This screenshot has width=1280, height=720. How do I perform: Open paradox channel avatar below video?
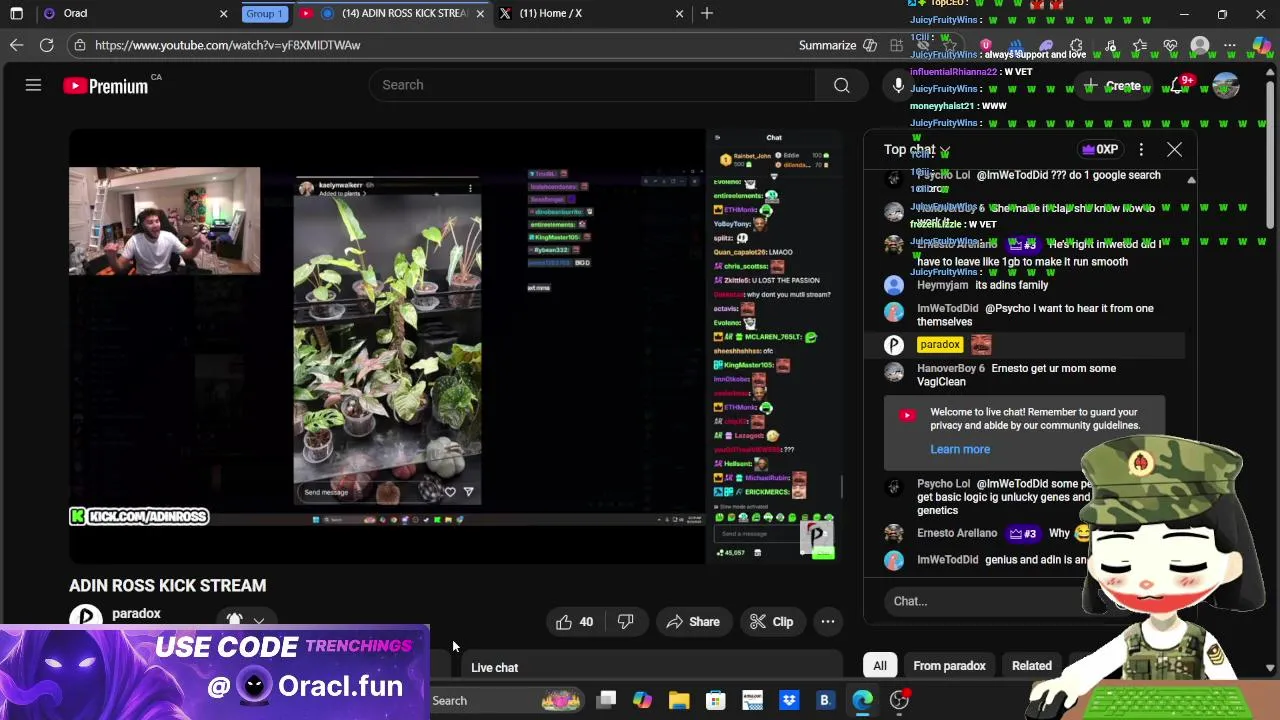pos(86,617)
